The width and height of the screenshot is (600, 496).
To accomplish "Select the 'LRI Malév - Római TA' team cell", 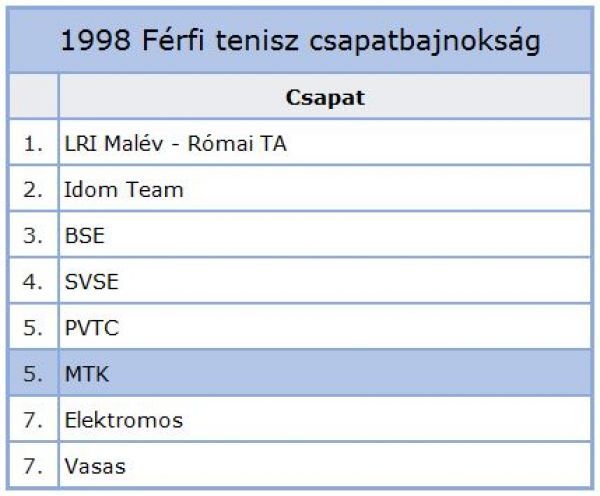I will tap(325, 143).
